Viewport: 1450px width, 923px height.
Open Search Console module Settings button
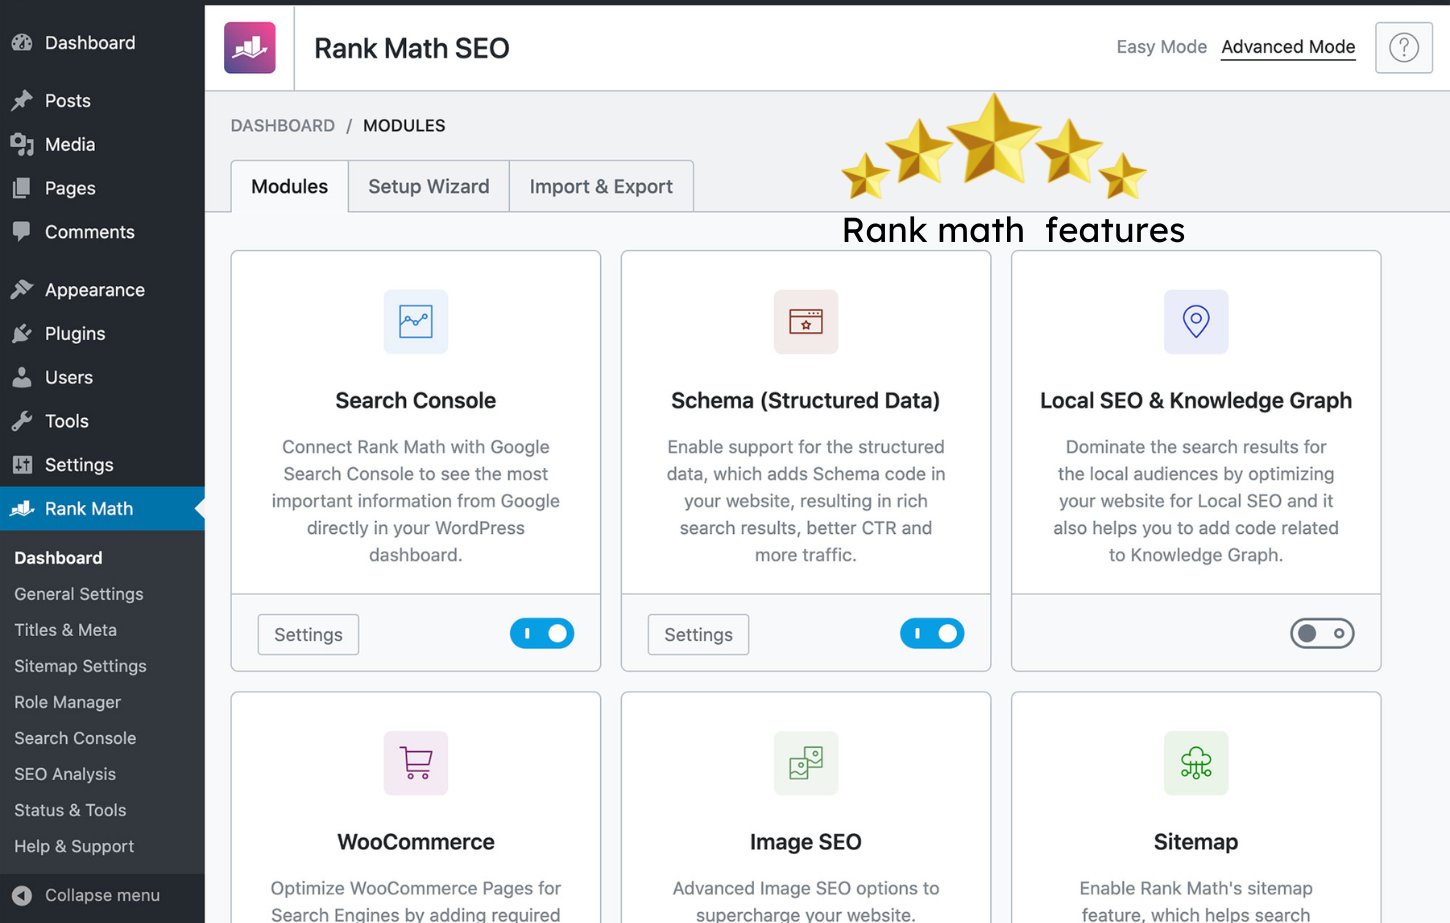tap(308, 634)
